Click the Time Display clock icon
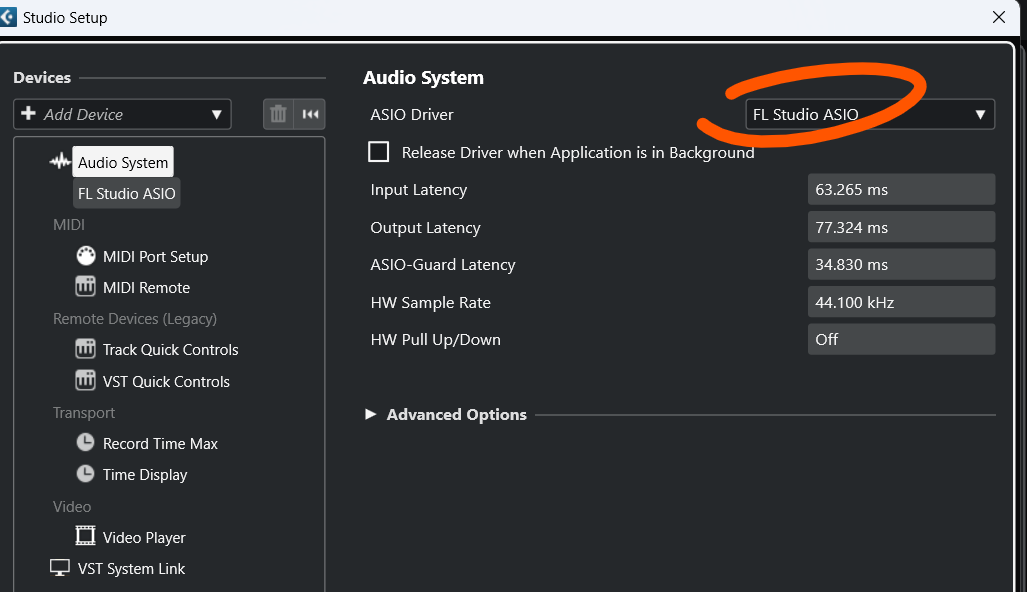The image size is (1027, 592). point(85,473)
